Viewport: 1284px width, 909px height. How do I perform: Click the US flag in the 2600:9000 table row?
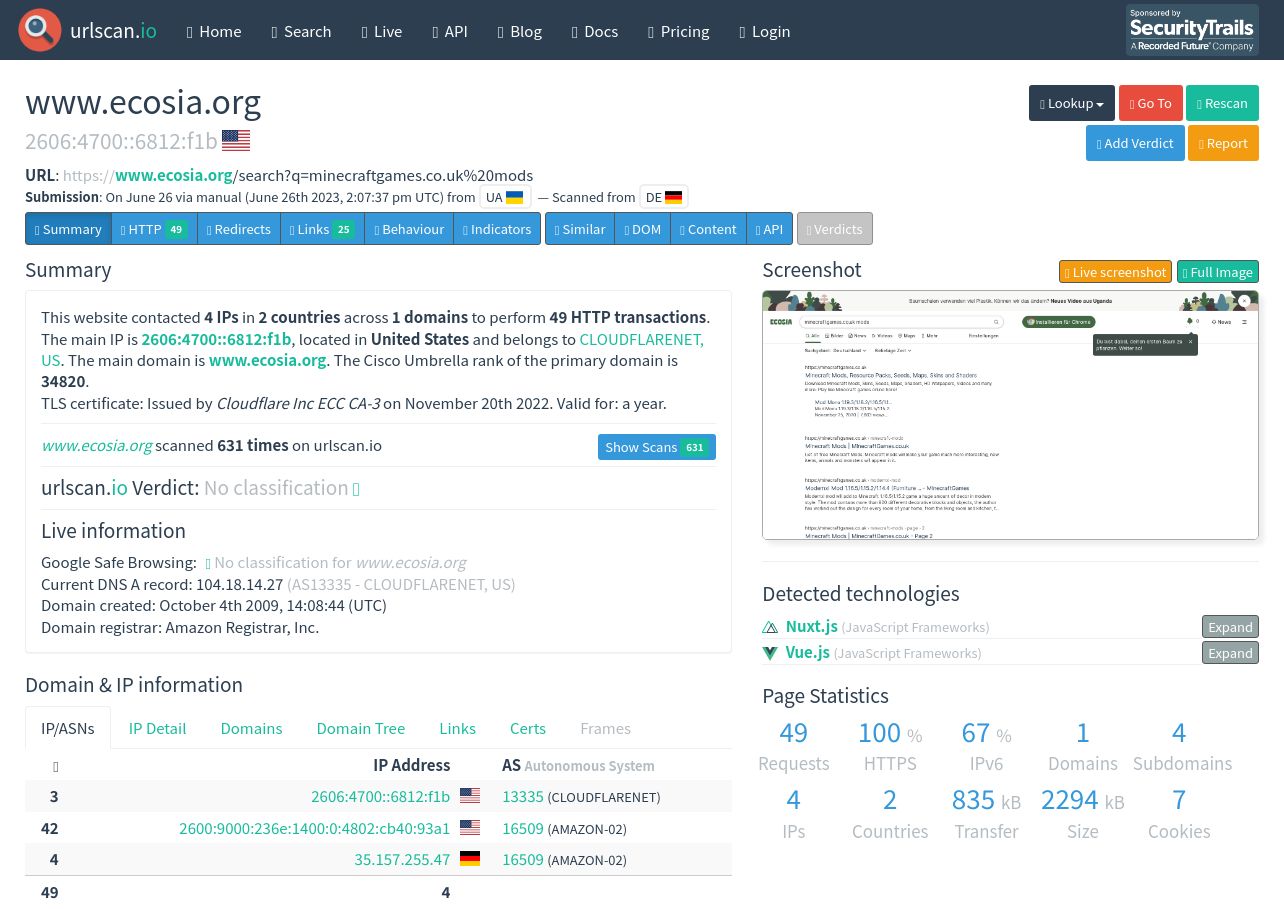click(x=470, y=828)
